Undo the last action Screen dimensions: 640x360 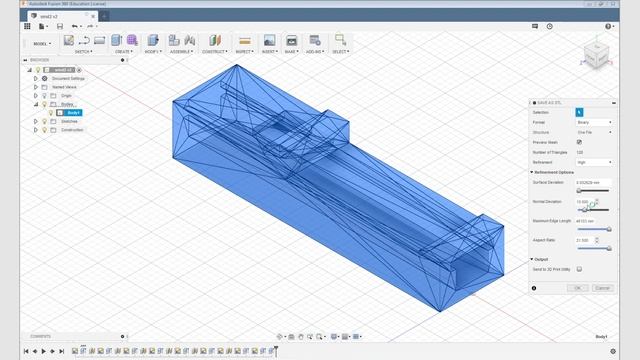[75, 26]
